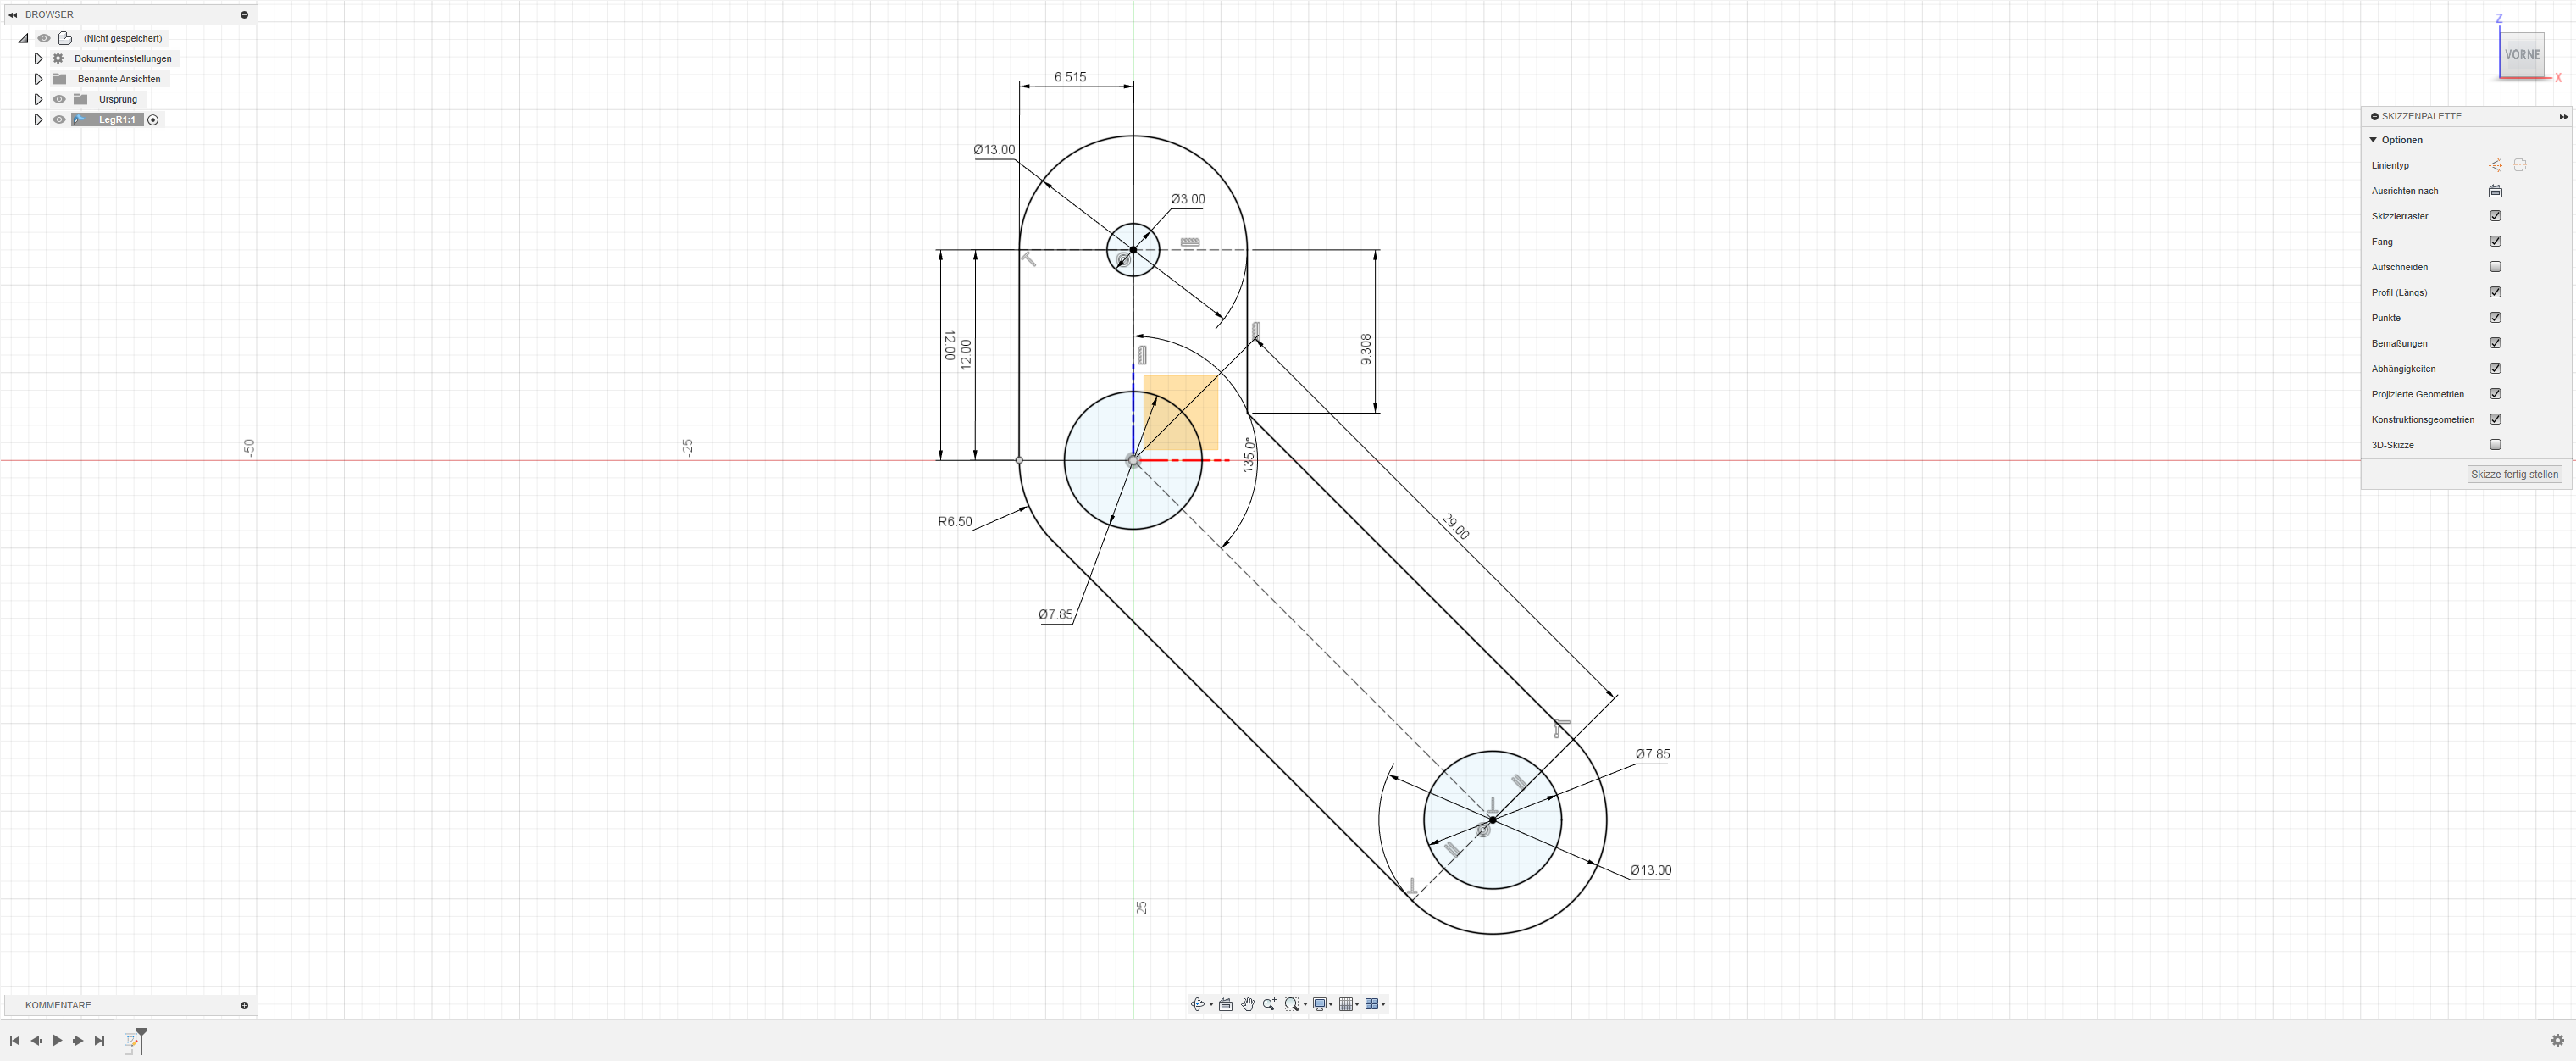Screen dimensions: 2576x1061
Task: Open the Orbit tool dropdown arrow
Action: tap(1211, 1005)
